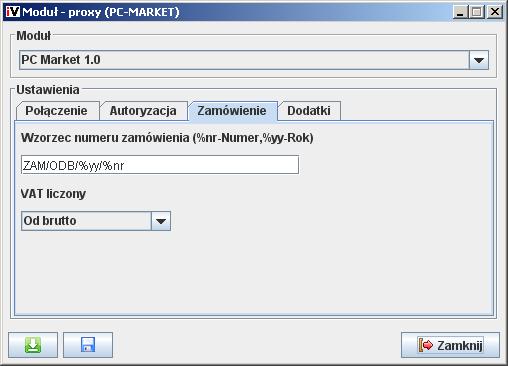Maximize the Moduł - proxy window
The width and height of the screenshot is (508, 366).
pyautogui.click(x=476, y=12)
